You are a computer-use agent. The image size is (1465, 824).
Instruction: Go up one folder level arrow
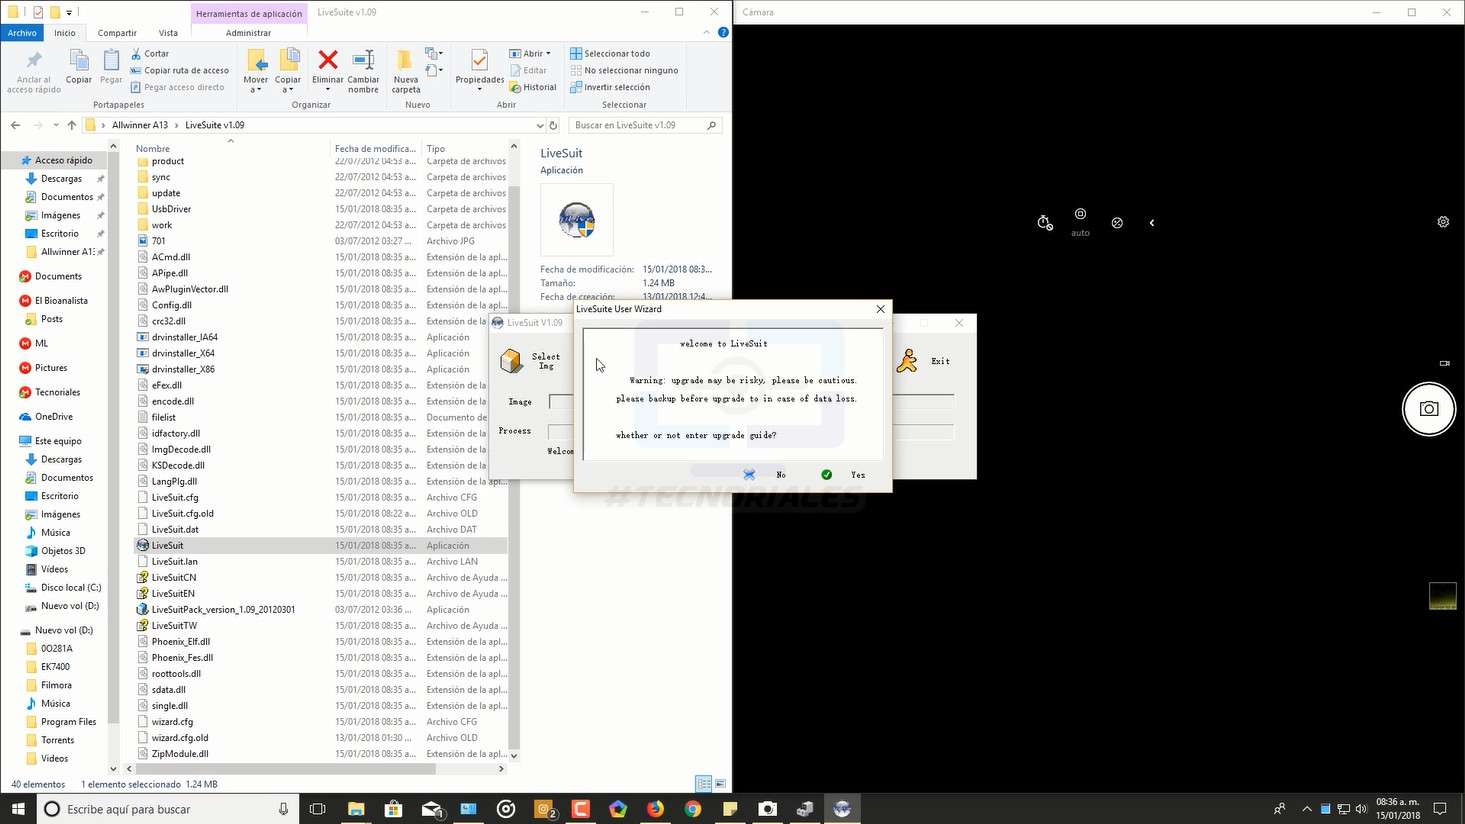[71, 126]
